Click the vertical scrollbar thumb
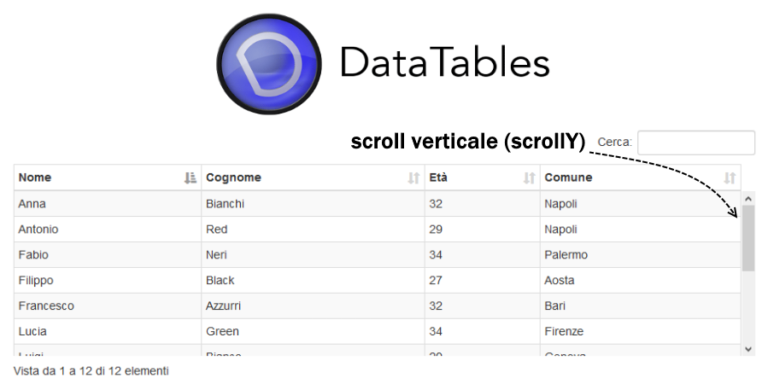Viewport: 768px width, 384px height. 748,238
